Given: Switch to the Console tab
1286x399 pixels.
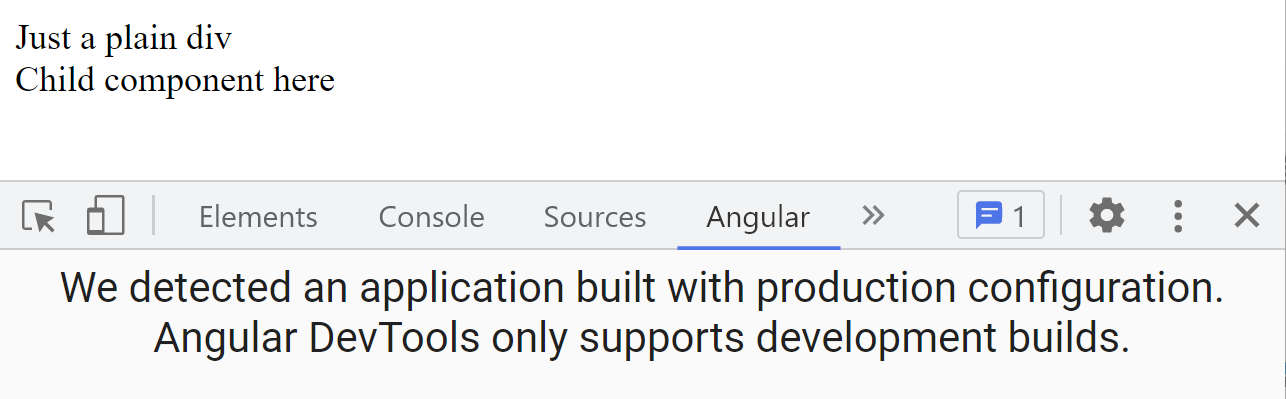Looking at the screenshot, I should pyautogui.click(x=431, y=216).
